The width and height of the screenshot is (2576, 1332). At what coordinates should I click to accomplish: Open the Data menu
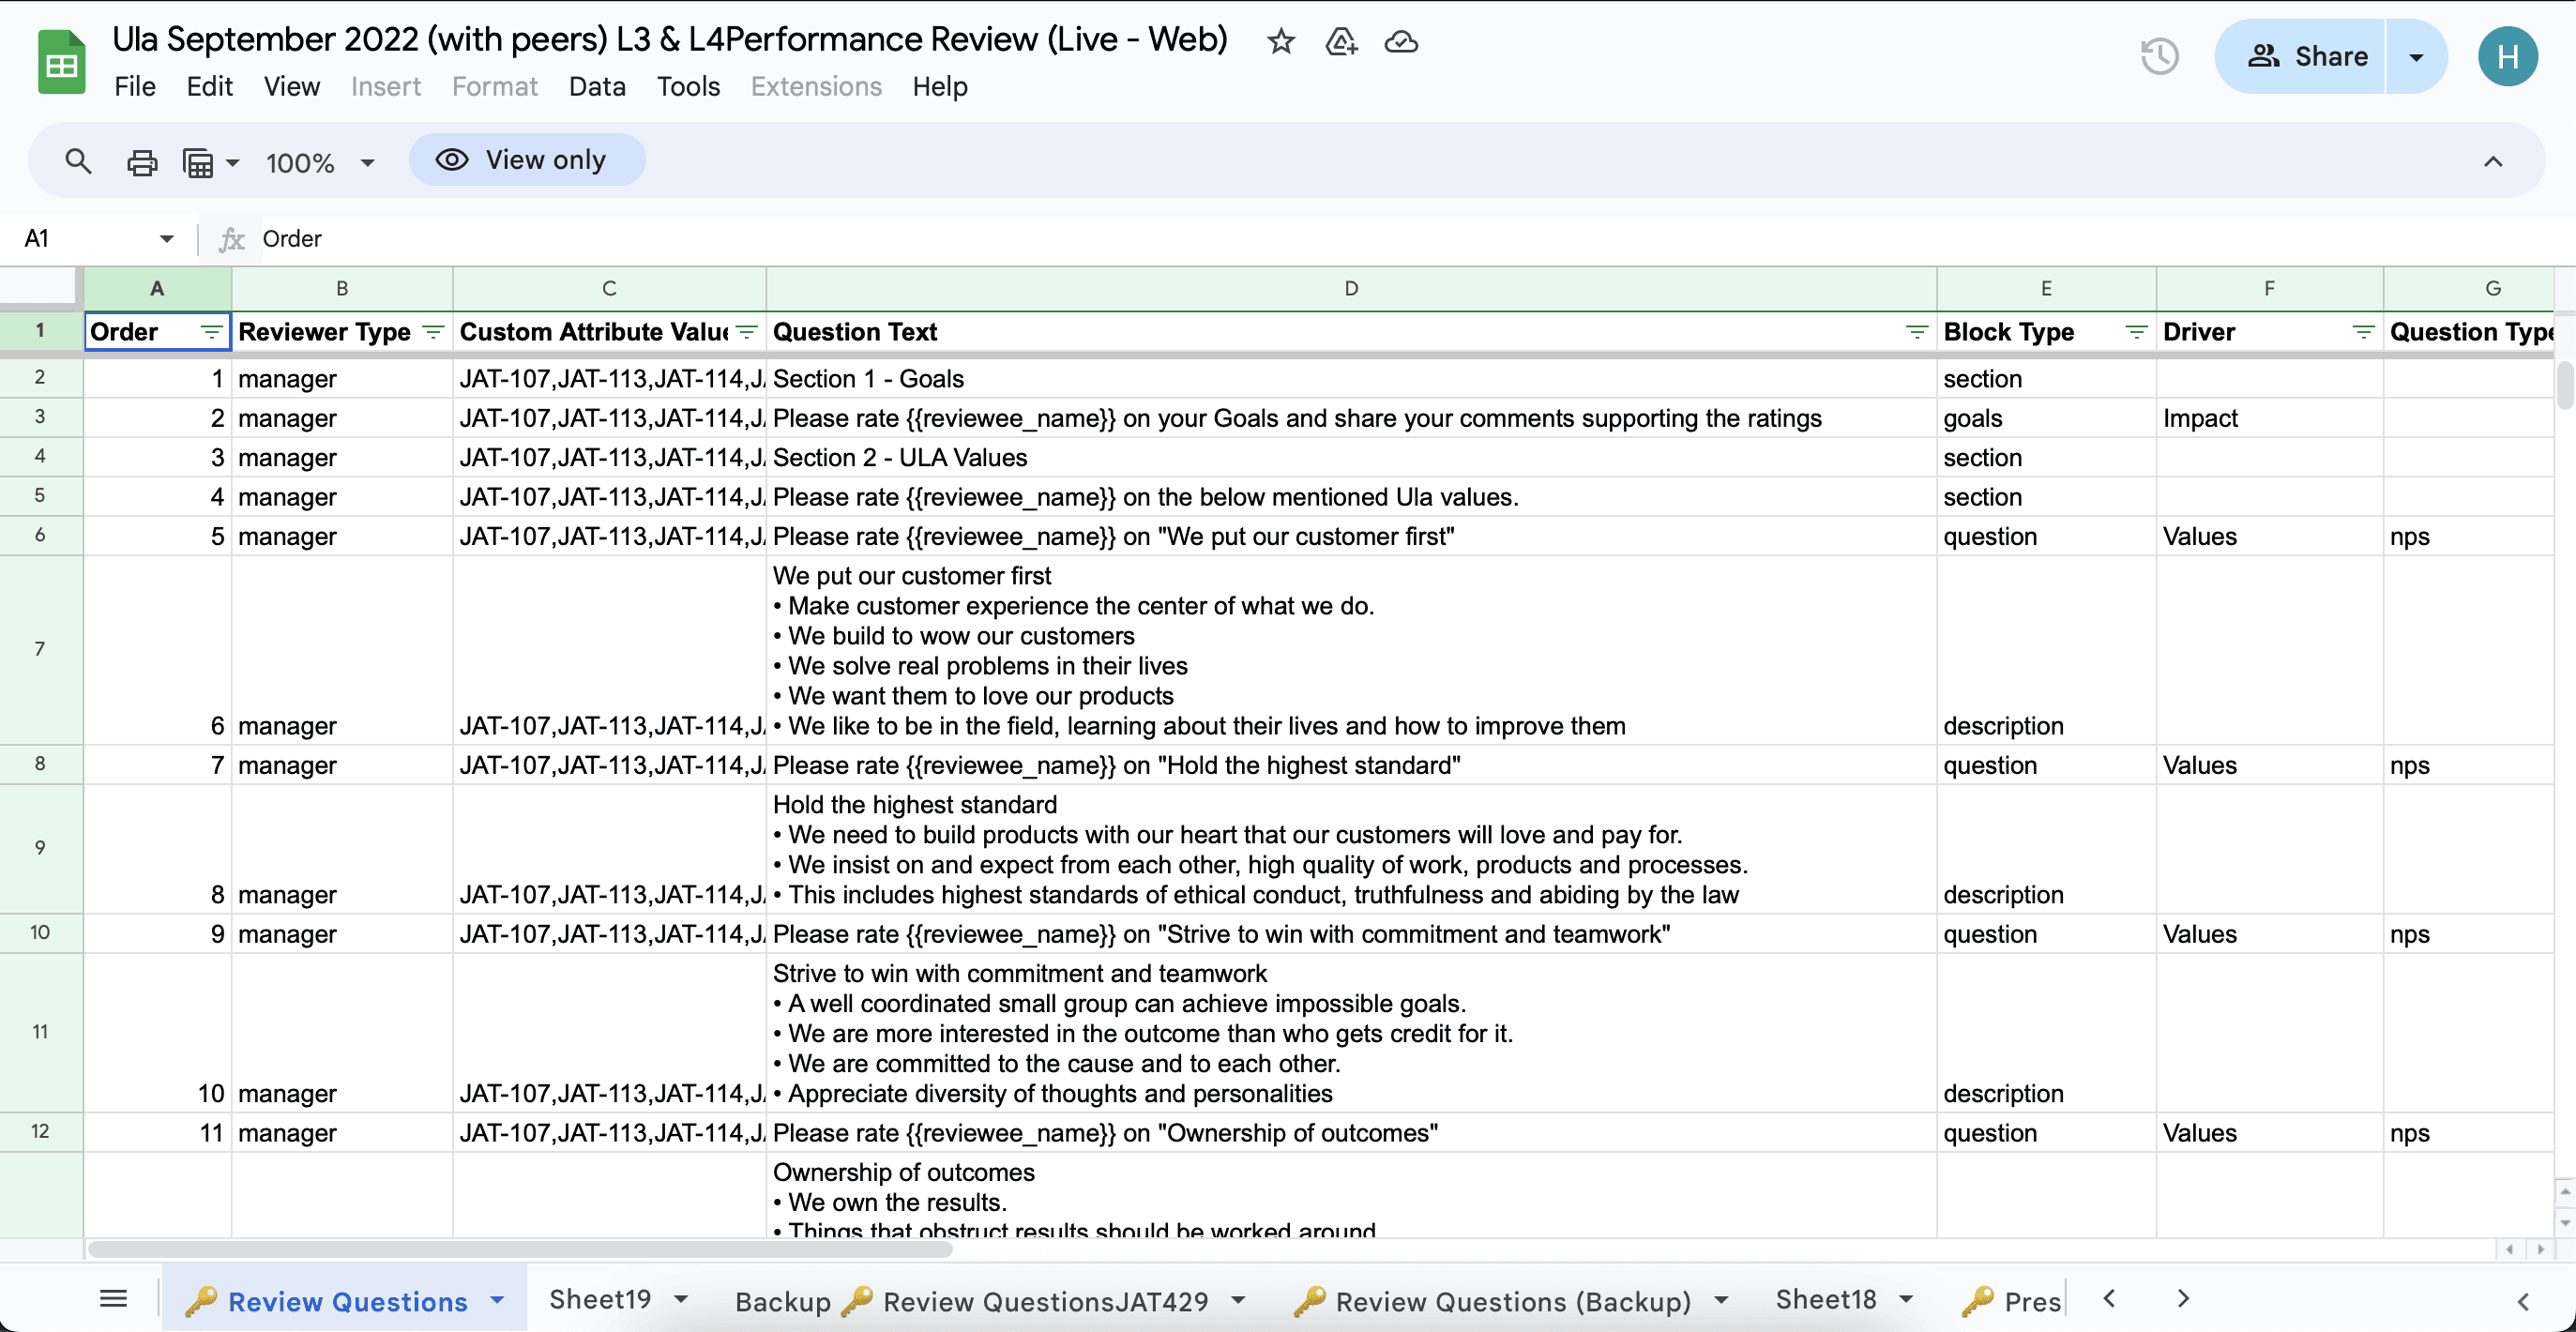[x=597, y=87]
